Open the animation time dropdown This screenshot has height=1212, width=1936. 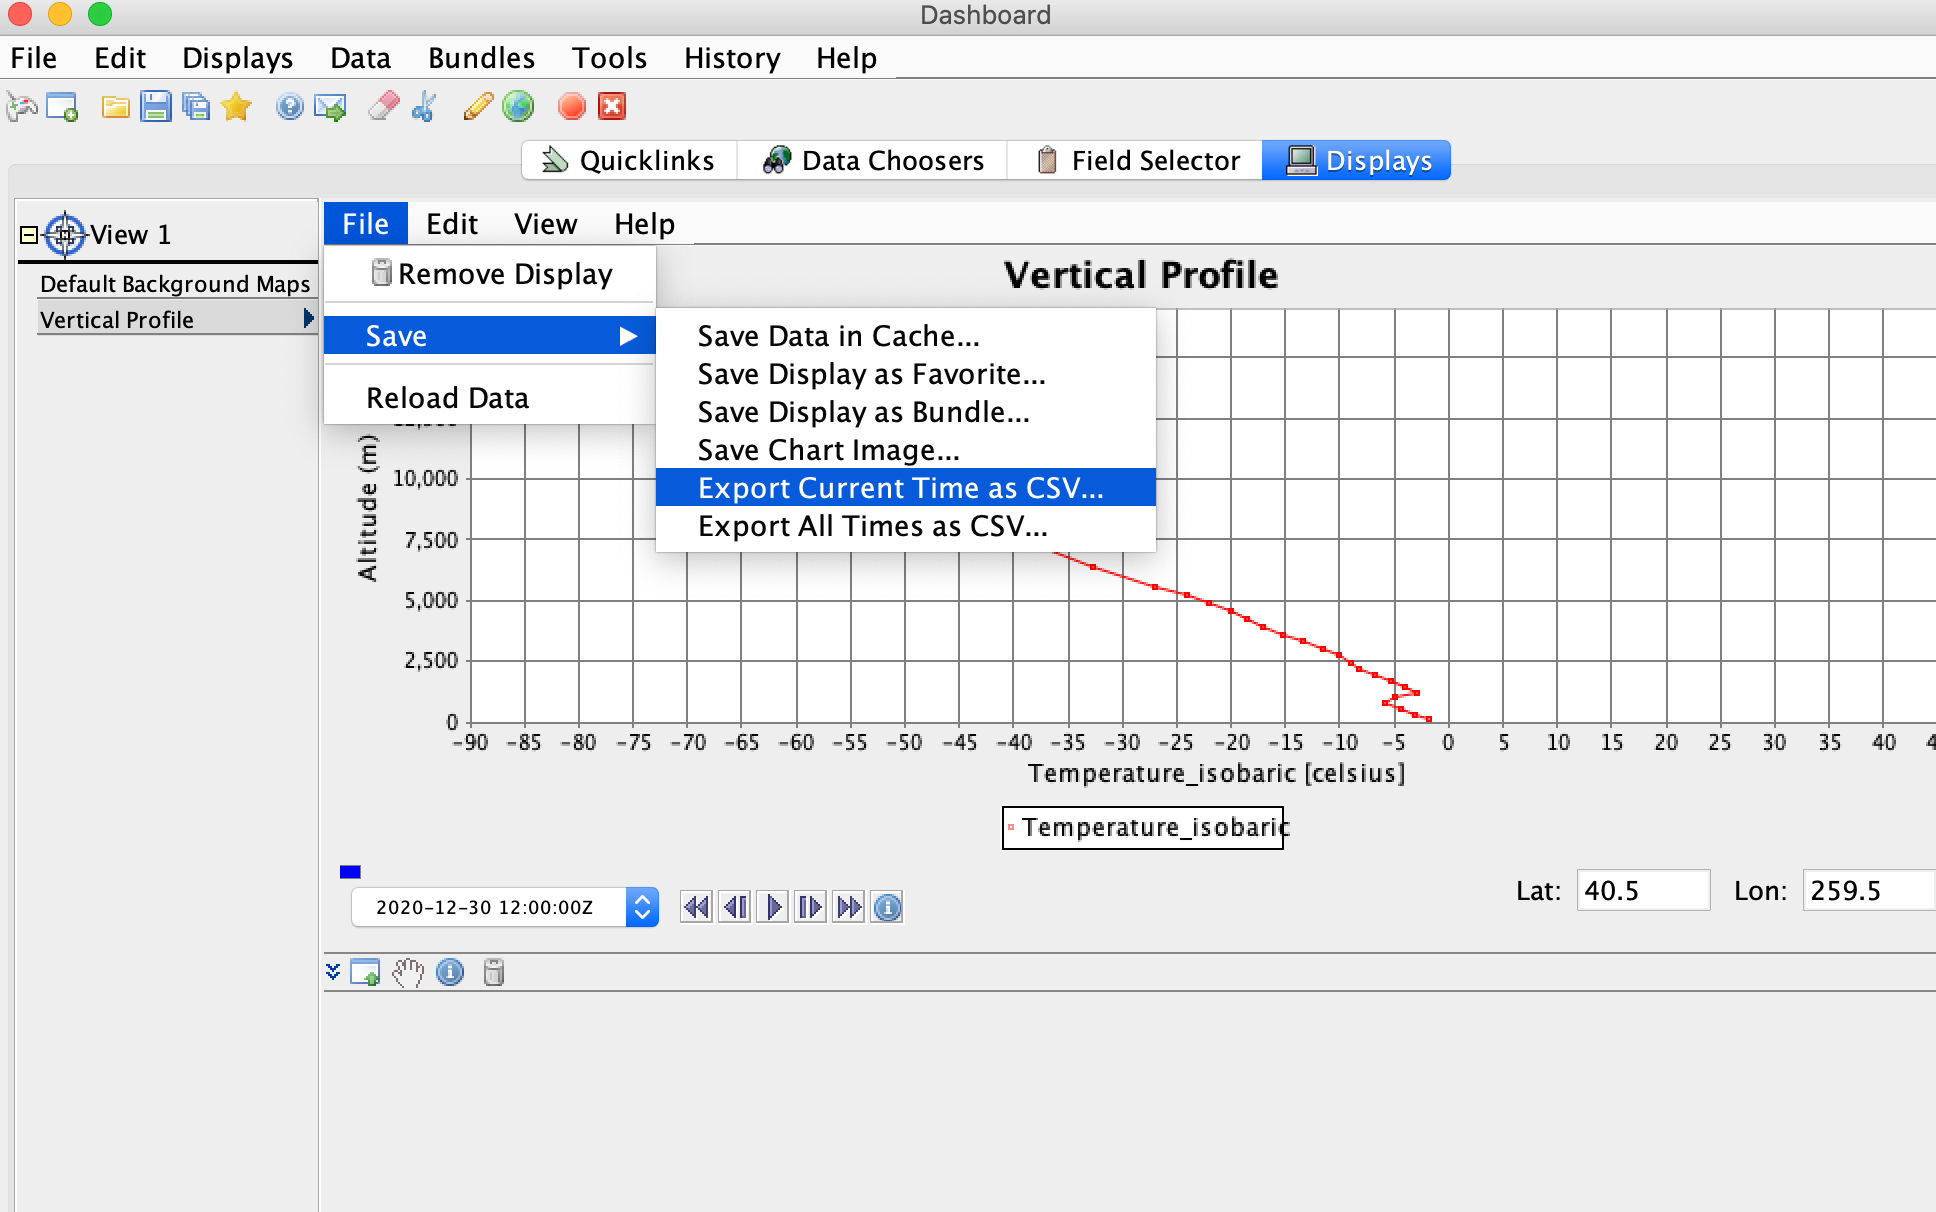click(x=642, y=907)
